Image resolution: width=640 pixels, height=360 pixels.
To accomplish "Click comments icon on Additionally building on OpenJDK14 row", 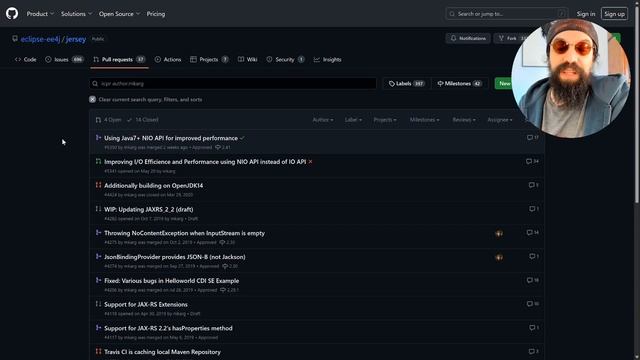I will point(534,185).
